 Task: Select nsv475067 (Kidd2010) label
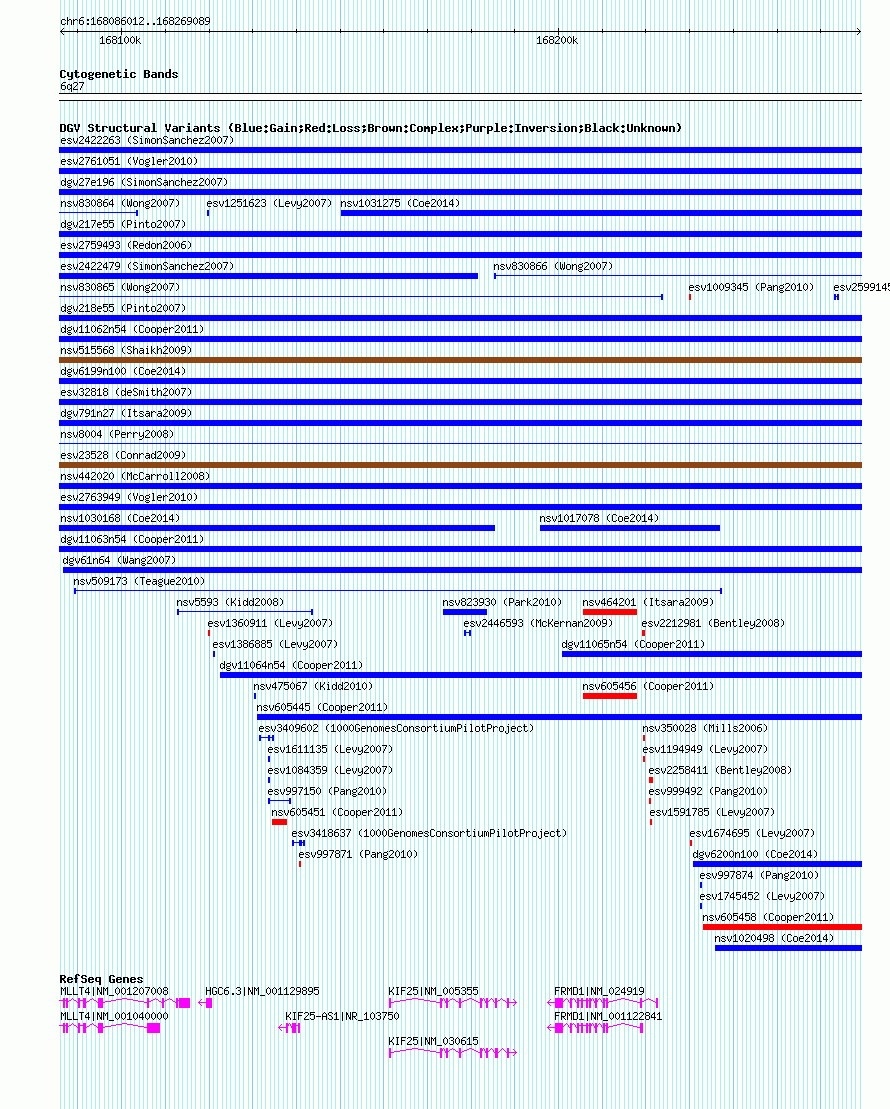click(x=313, y=687)
